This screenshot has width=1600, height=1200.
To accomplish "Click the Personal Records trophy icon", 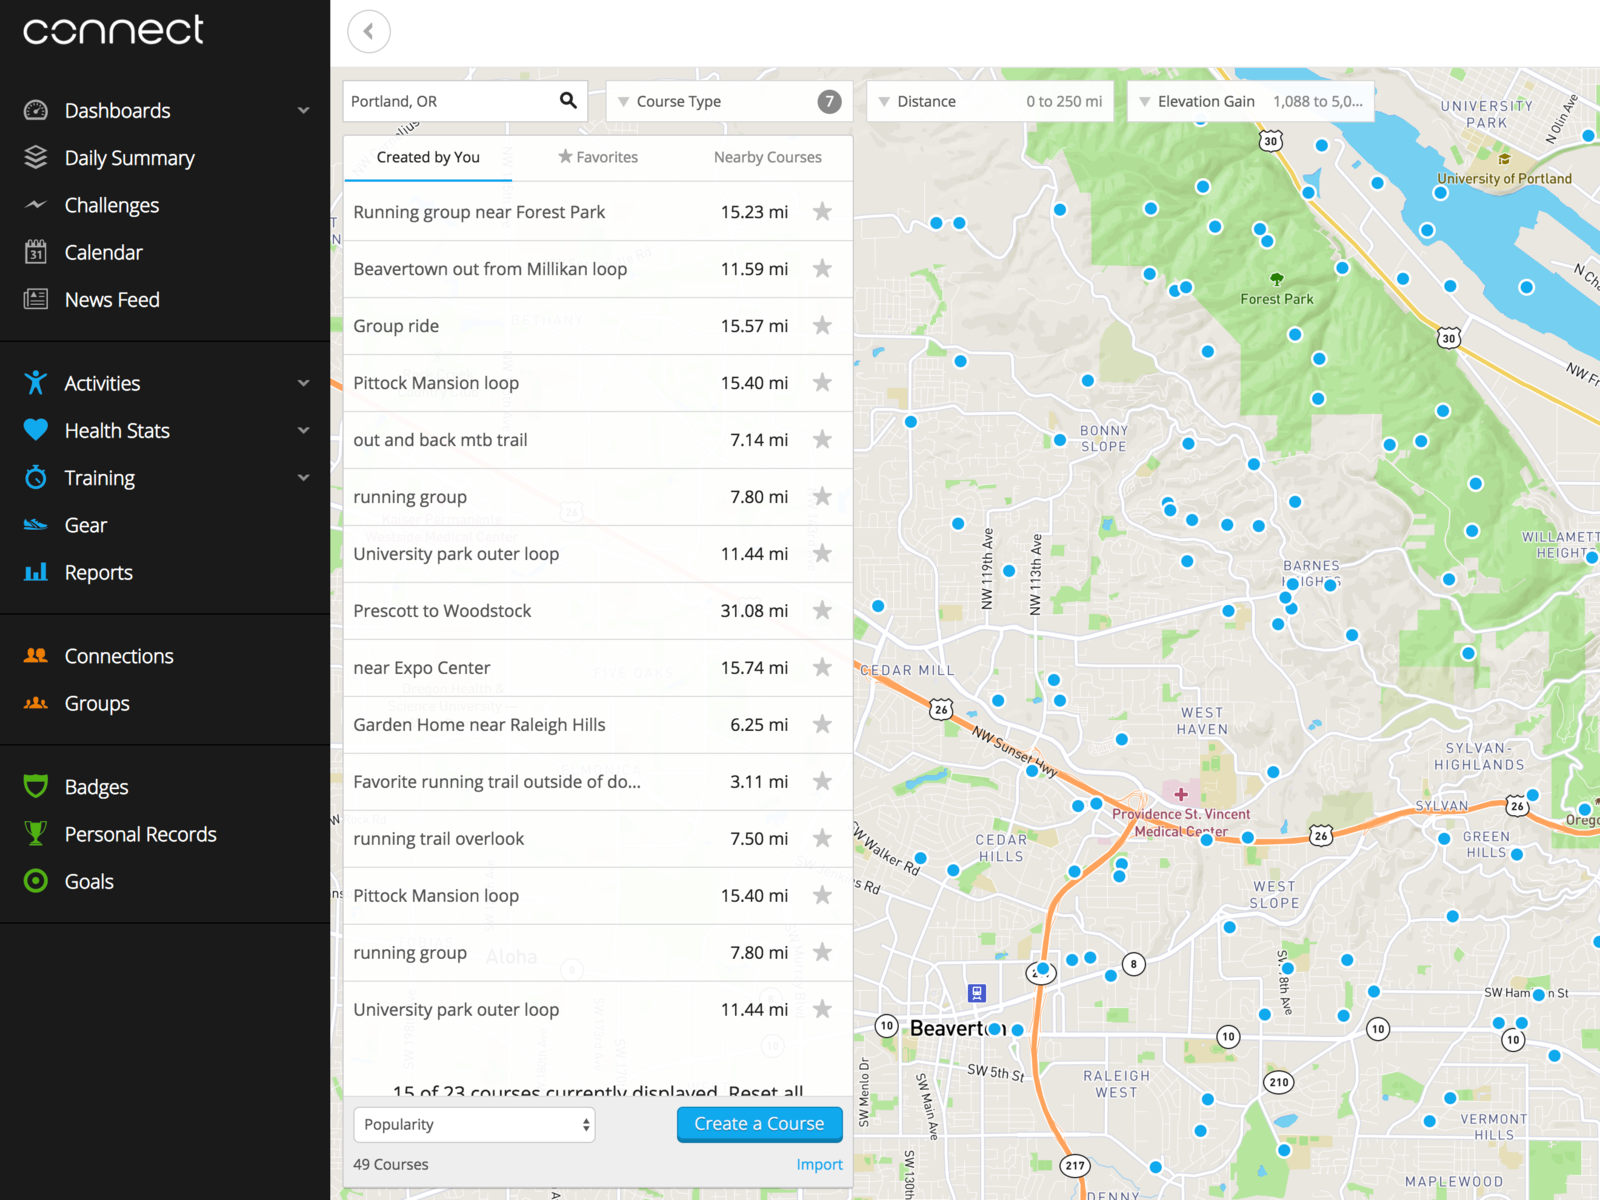I will (x=36, y=834).
